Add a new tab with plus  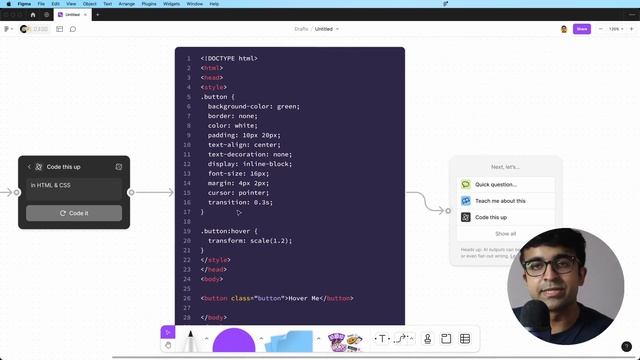98,15
